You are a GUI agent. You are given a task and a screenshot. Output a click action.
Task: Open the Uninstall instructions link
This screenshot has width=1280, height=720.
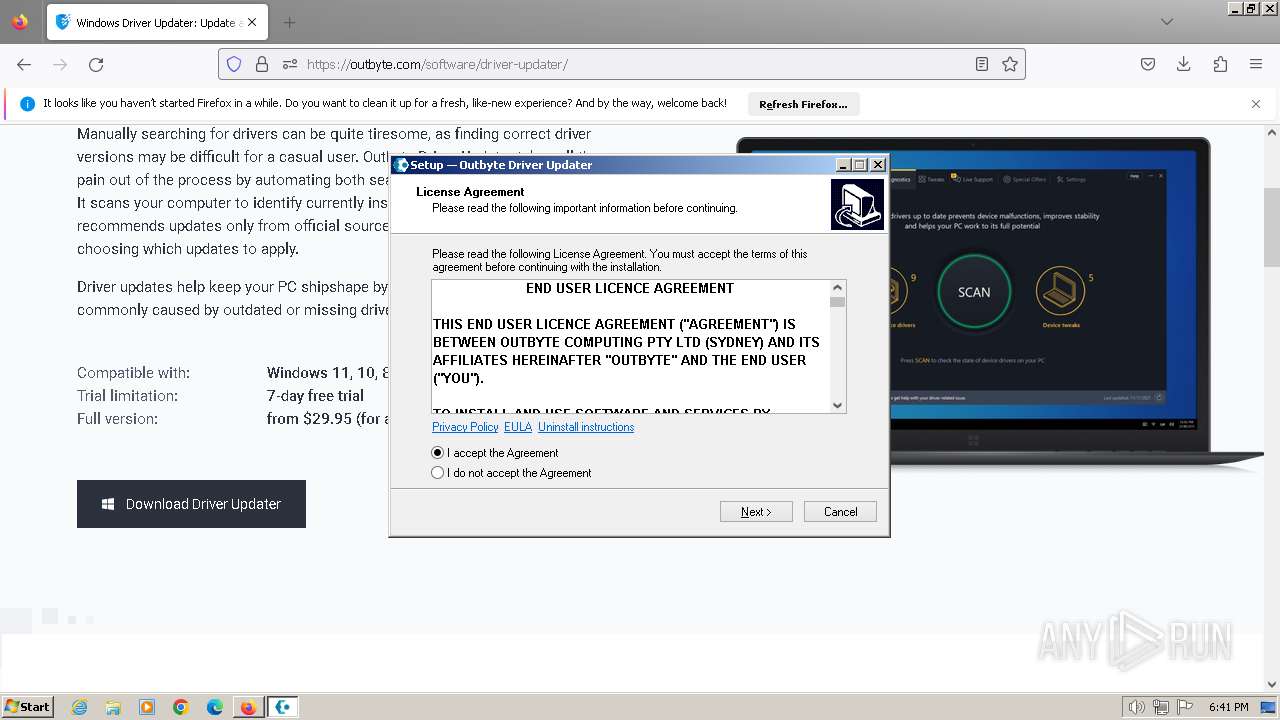(x=586, y=427)
